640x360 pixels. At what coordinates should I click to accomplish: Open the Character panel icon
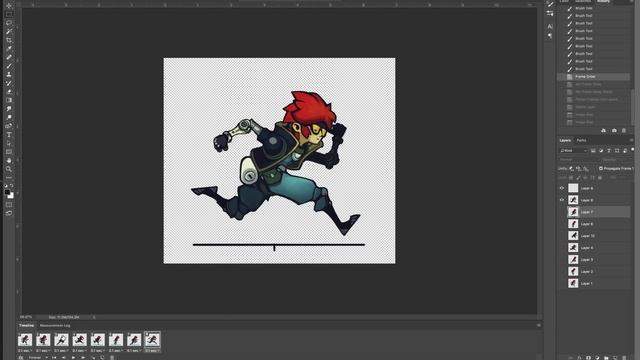point(550,27)
